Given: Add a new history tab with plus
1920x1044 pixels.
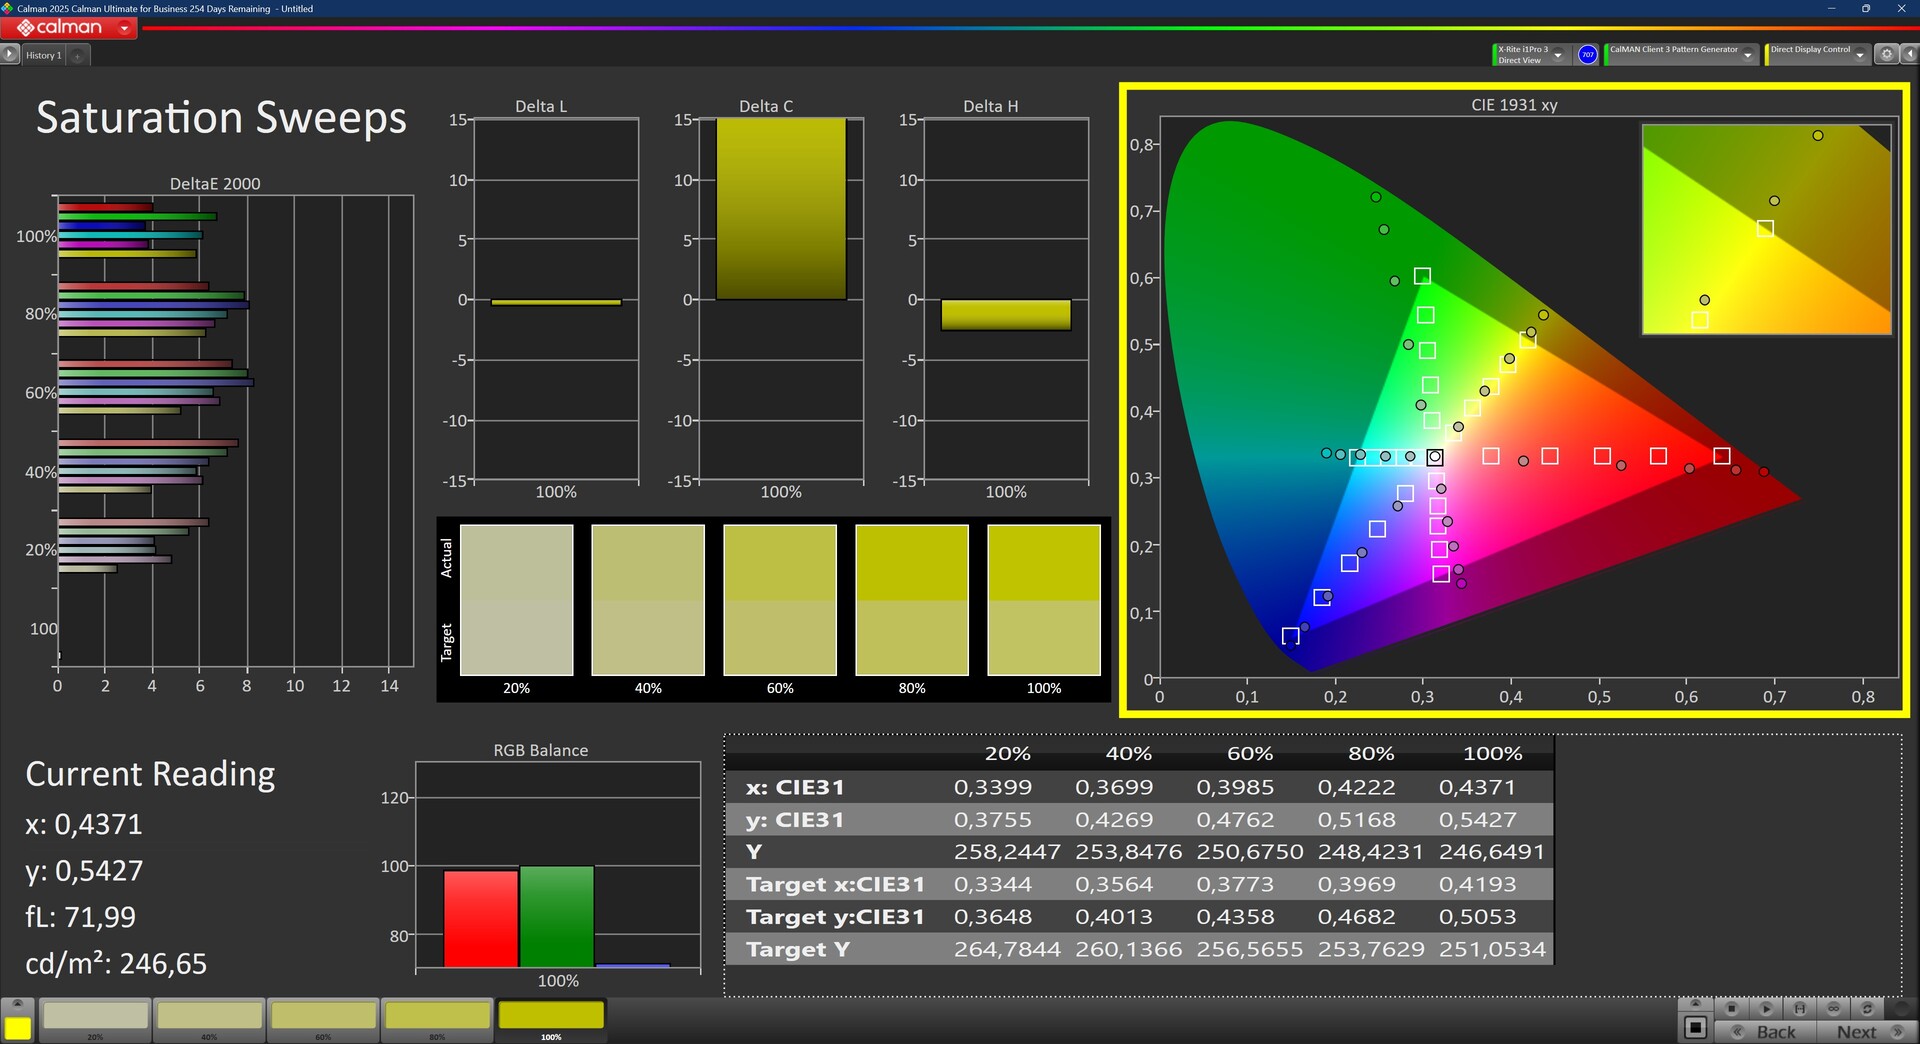Looking at the screenshot, I should tap(78, 56).
